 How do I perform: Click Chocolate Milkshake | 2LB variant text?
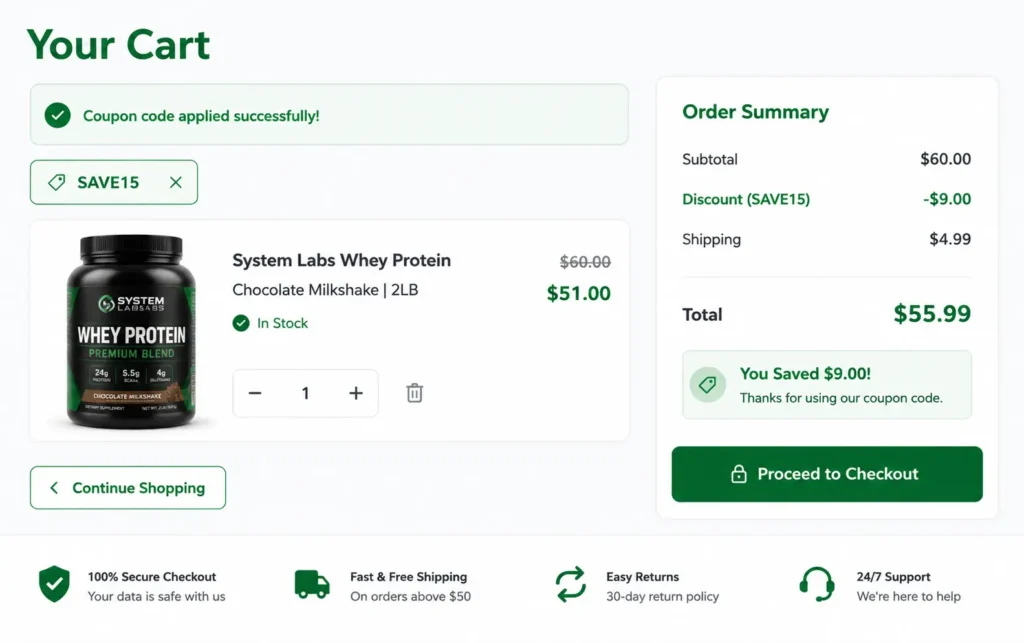pyautogui.click(x=325, y=290)
